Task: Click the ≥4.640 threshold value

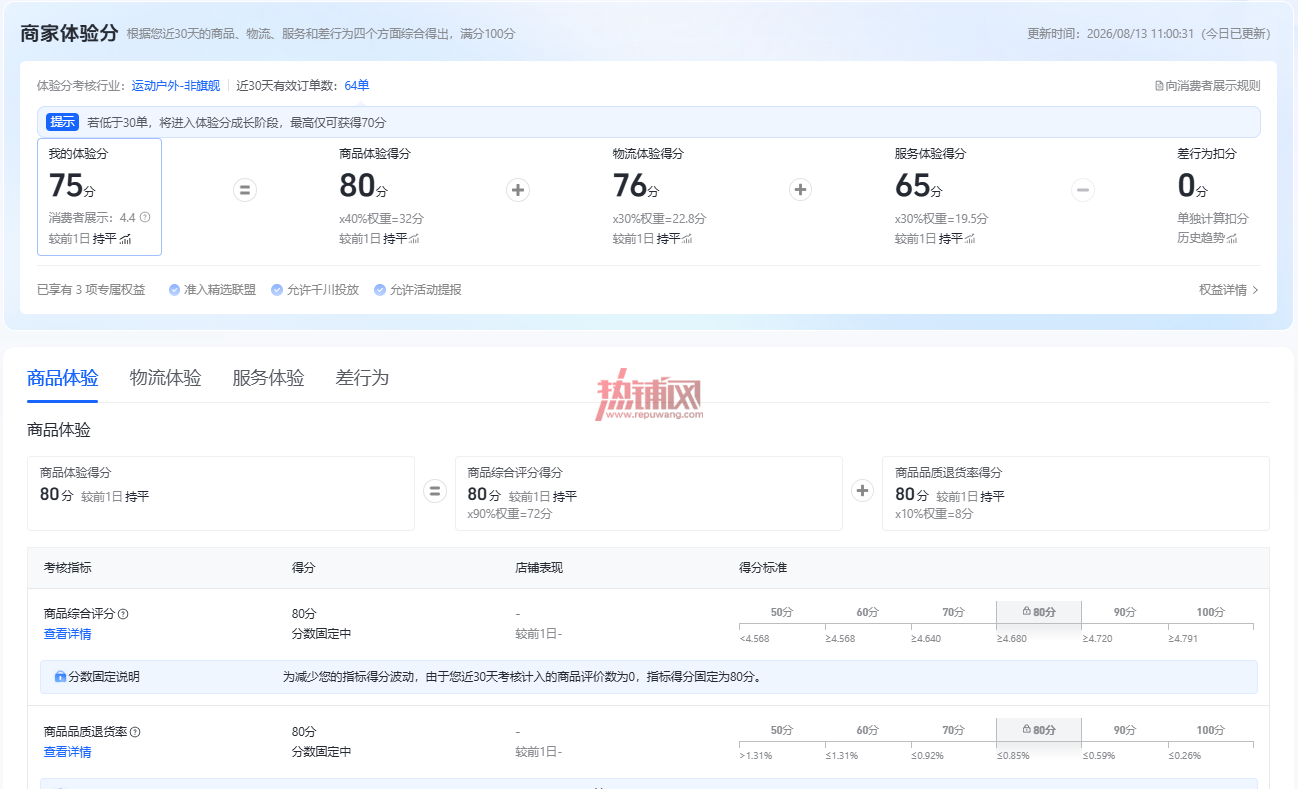Action: point(926,638)
